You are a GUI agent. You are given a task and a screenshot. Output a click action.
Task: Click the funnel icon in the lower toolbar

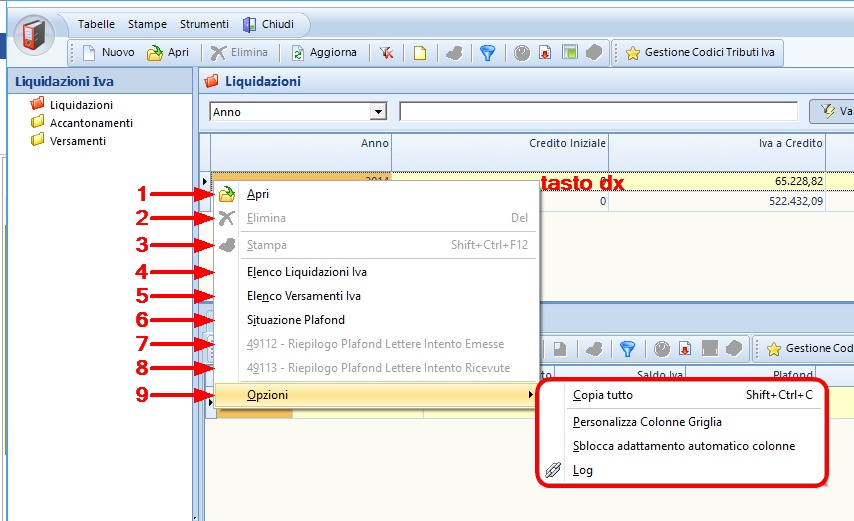tap(627, 348)
